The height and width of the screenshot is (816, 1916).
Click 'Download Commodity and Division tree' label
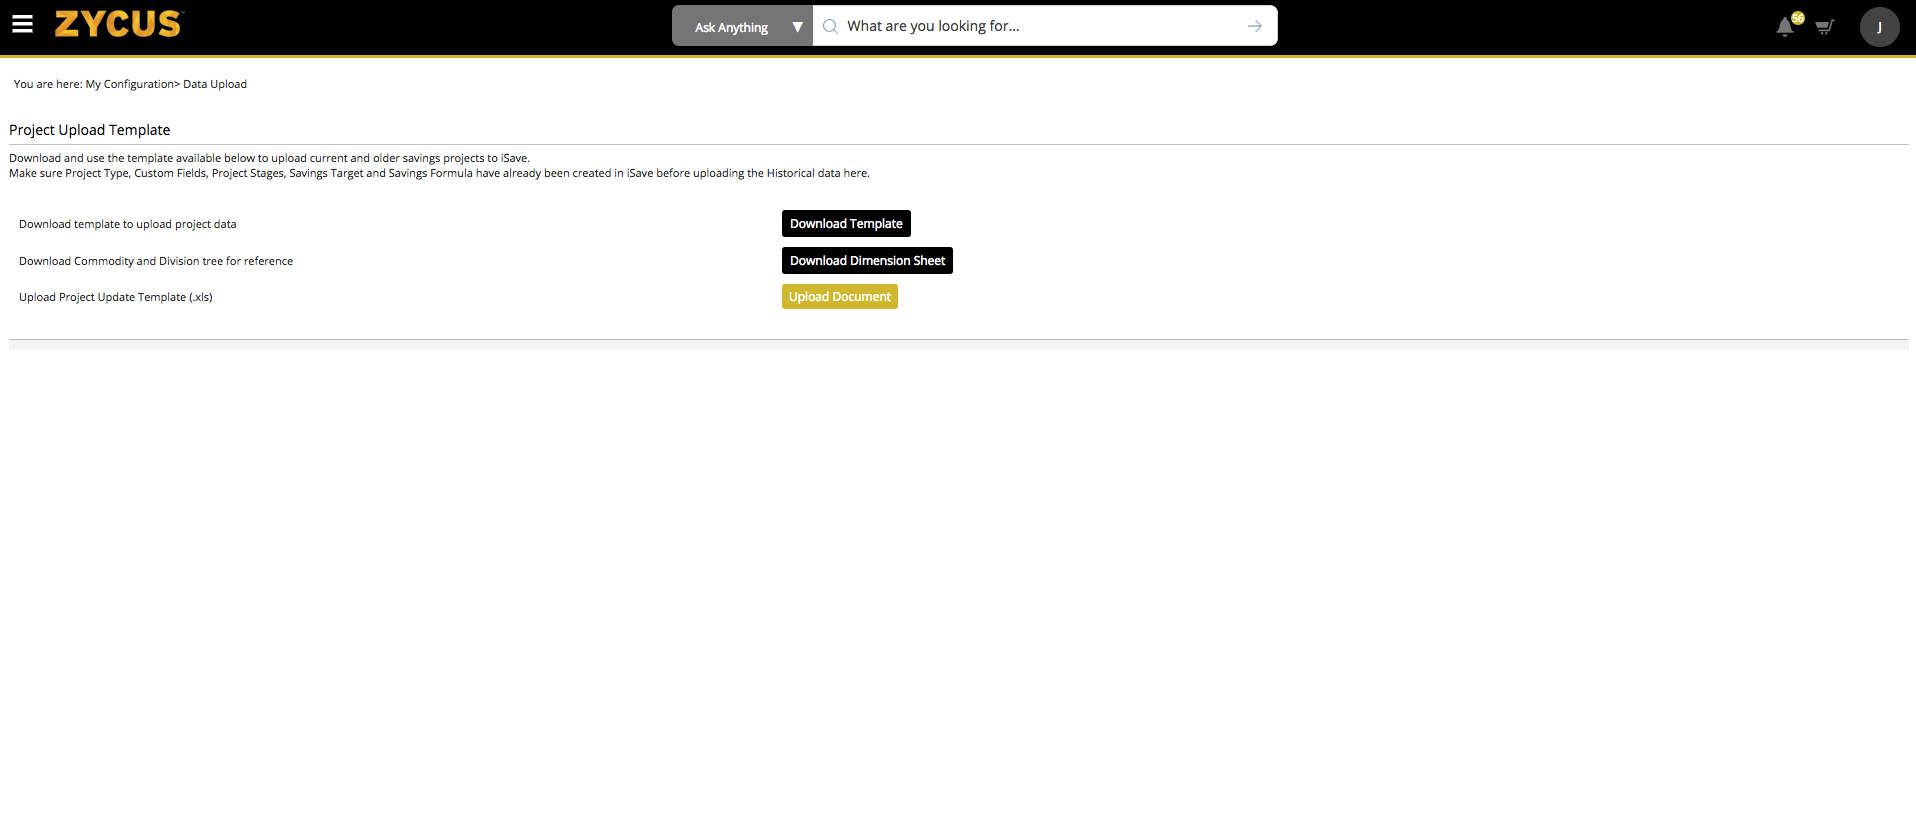pyautogui.click(x=156, y=261)
